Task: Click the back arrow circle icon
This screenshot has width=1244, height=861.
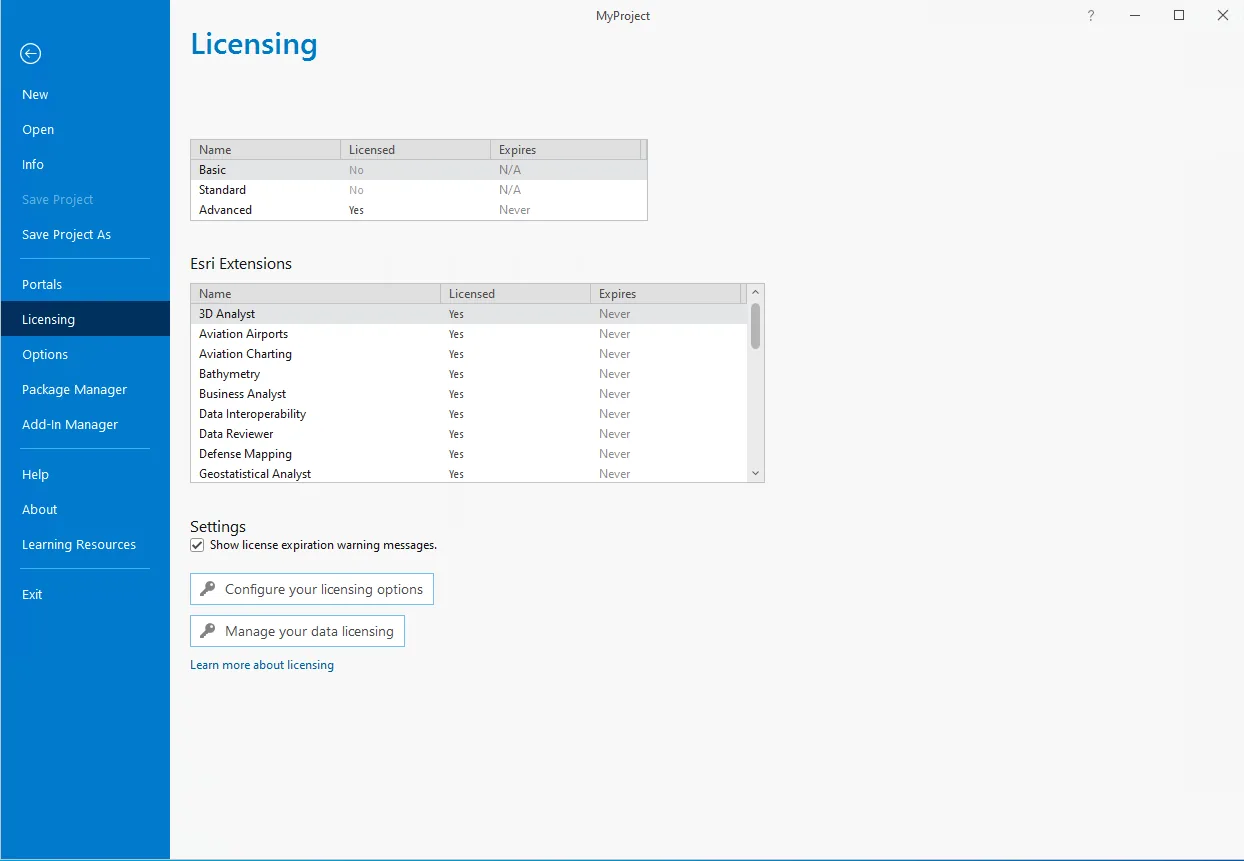Action: pos(31,54)
